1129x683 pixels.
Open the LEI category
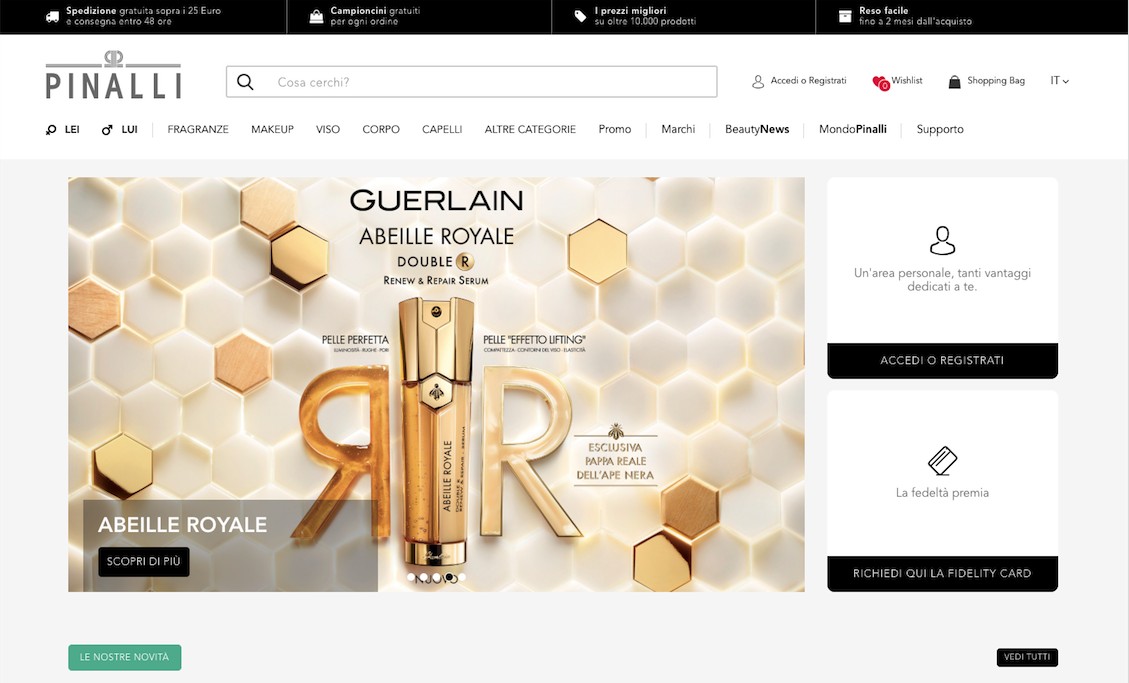click(x=72, y=130)
